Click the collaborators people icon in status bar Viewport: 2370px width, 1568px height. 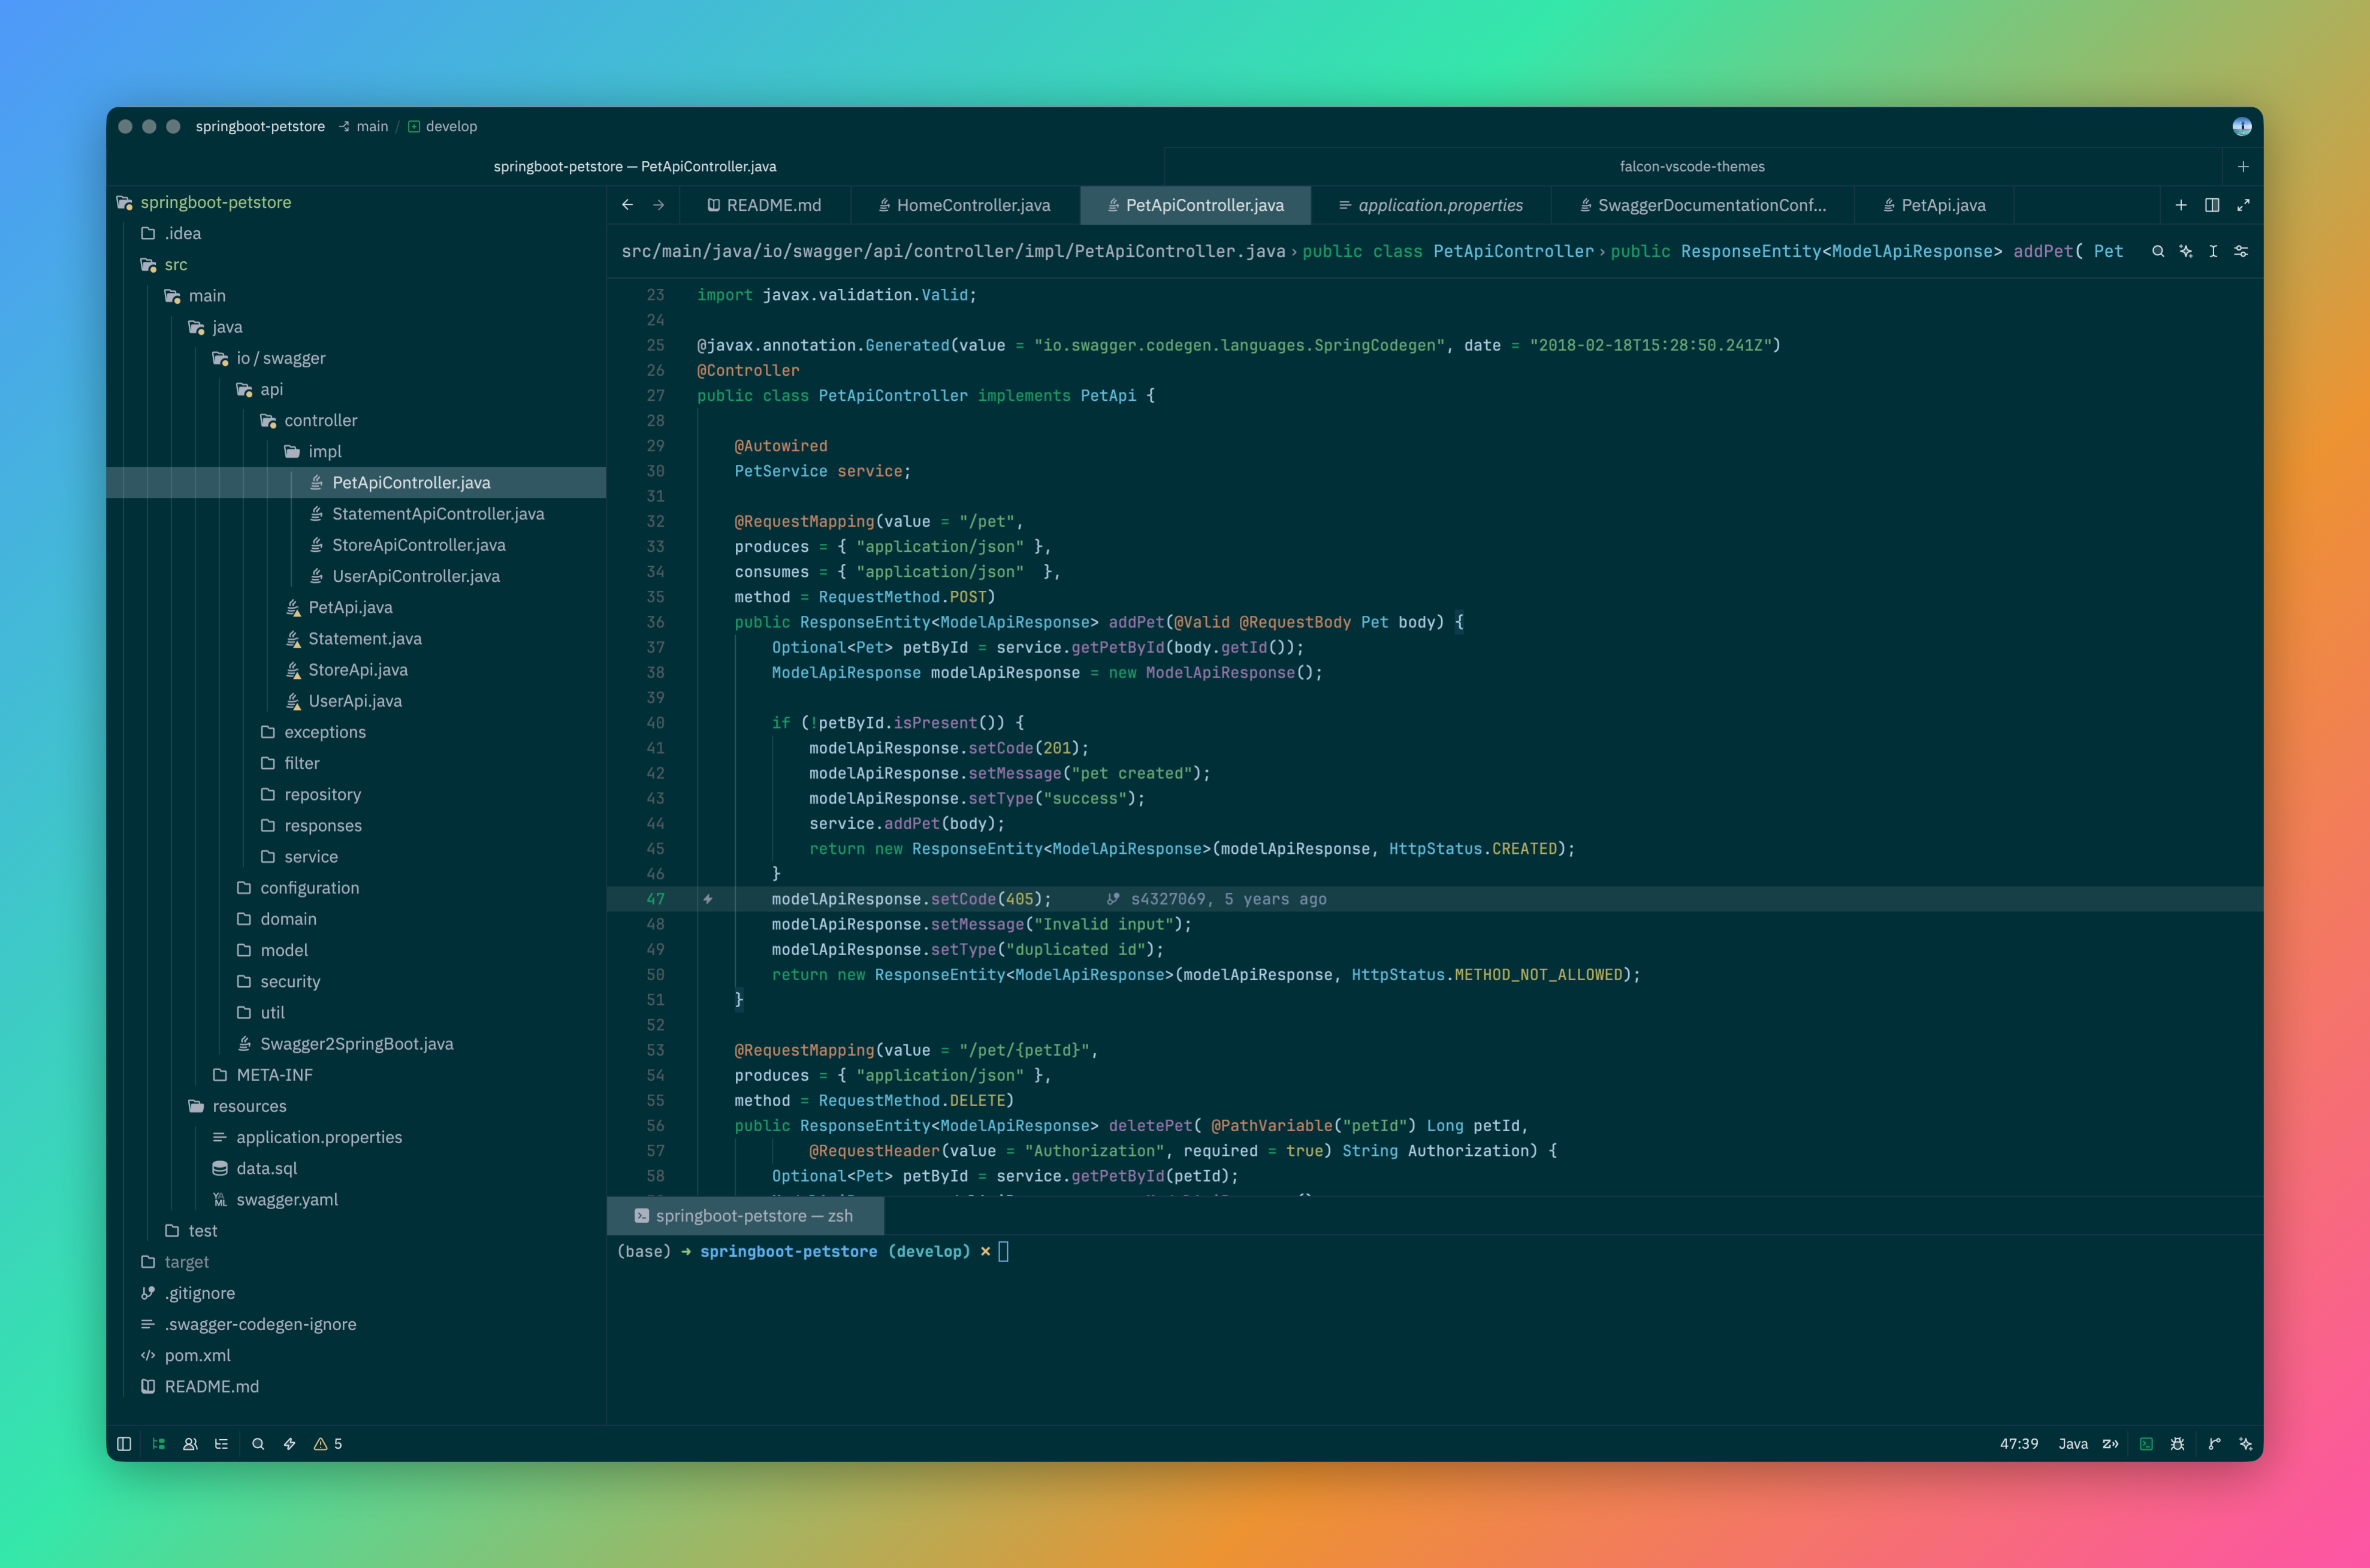tap(190, 1443)
